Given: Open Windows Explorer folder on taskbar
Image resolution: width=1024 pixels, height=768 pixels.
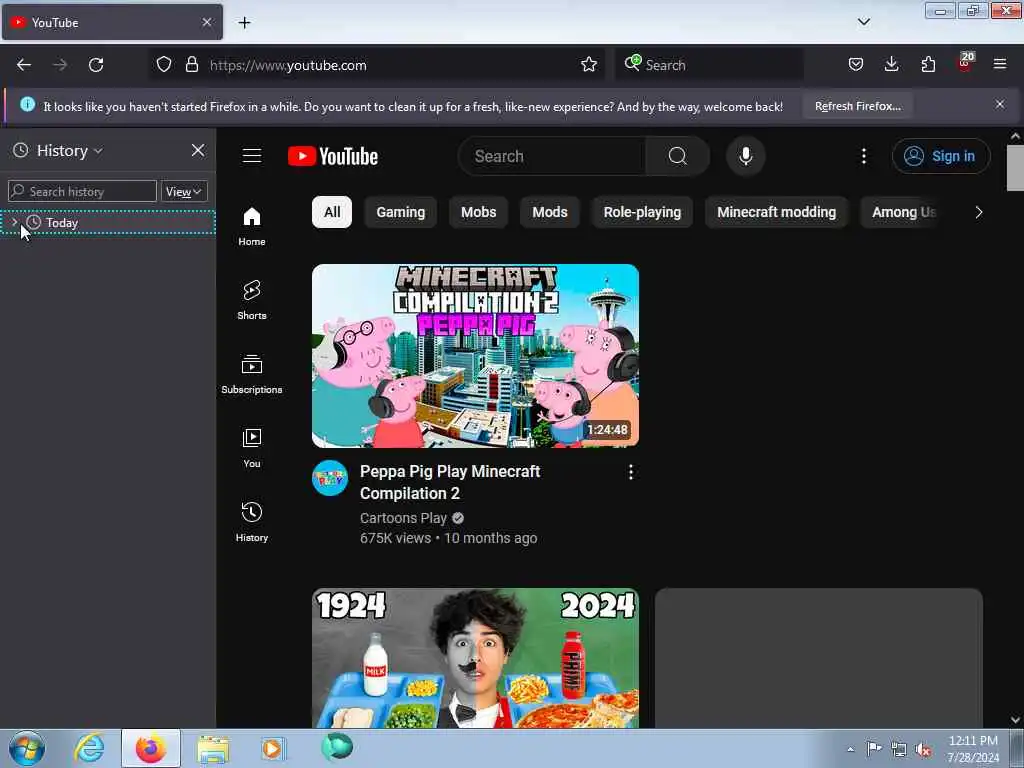Looking at the screenshot, I should point(213,748).
